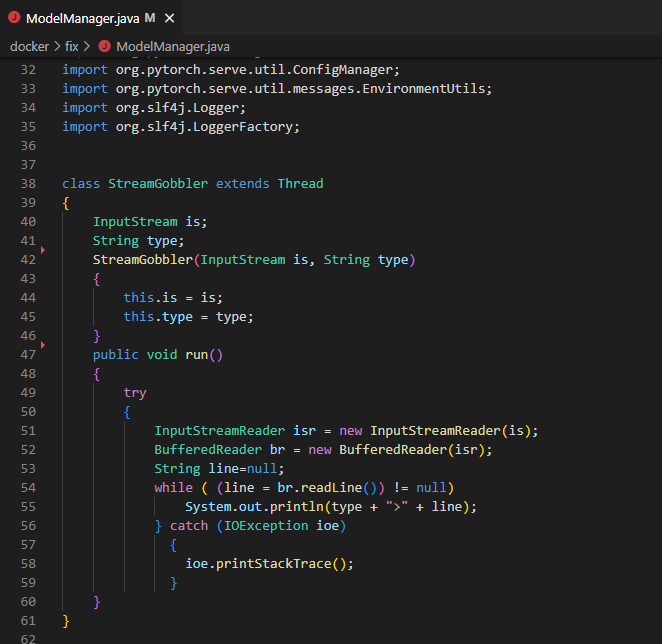The width and height of the screenshot is (662, 644).
Task: Click line number 38 in the gutter
Action: (x=28, y=184)
